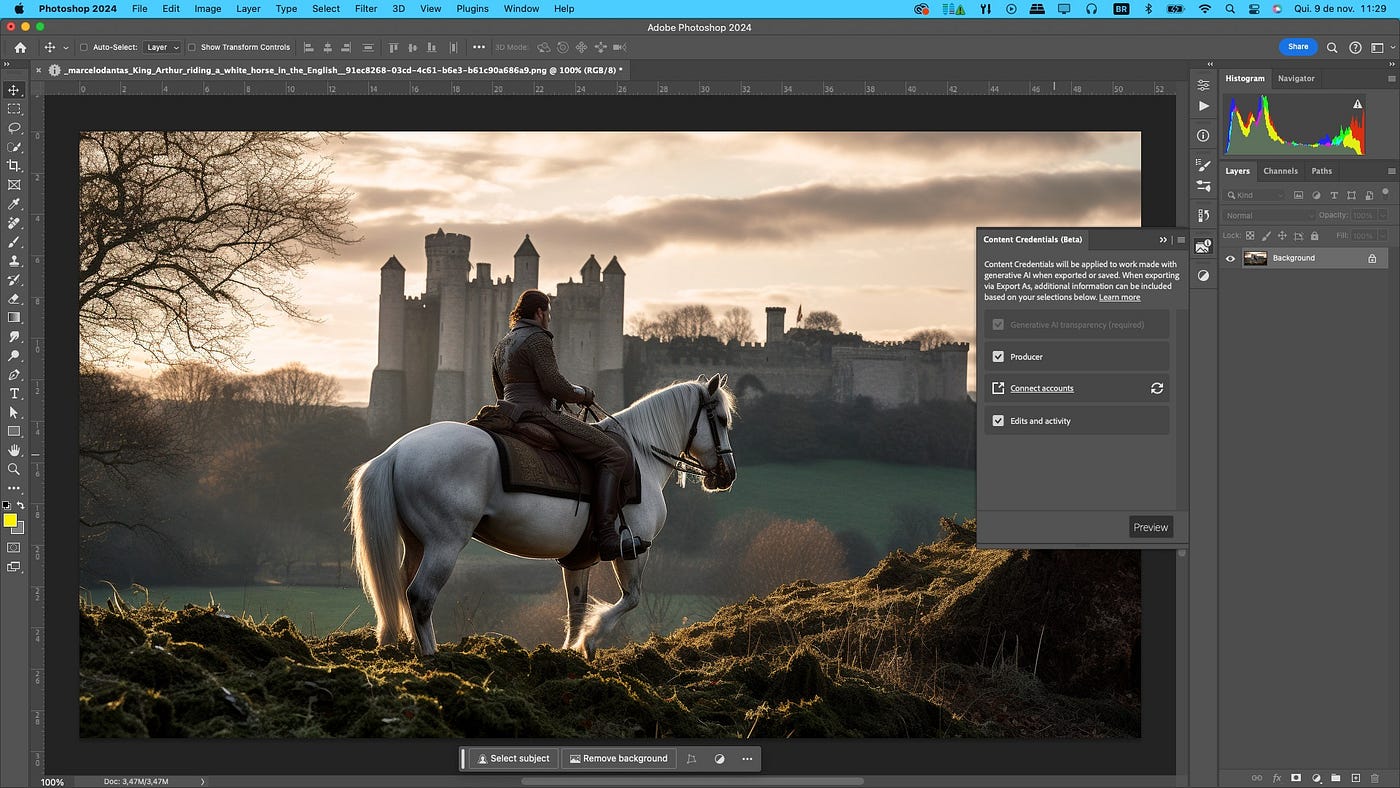Click the yellow foreground color swatch
The image size is (1400, 788).
click(10, 520)
